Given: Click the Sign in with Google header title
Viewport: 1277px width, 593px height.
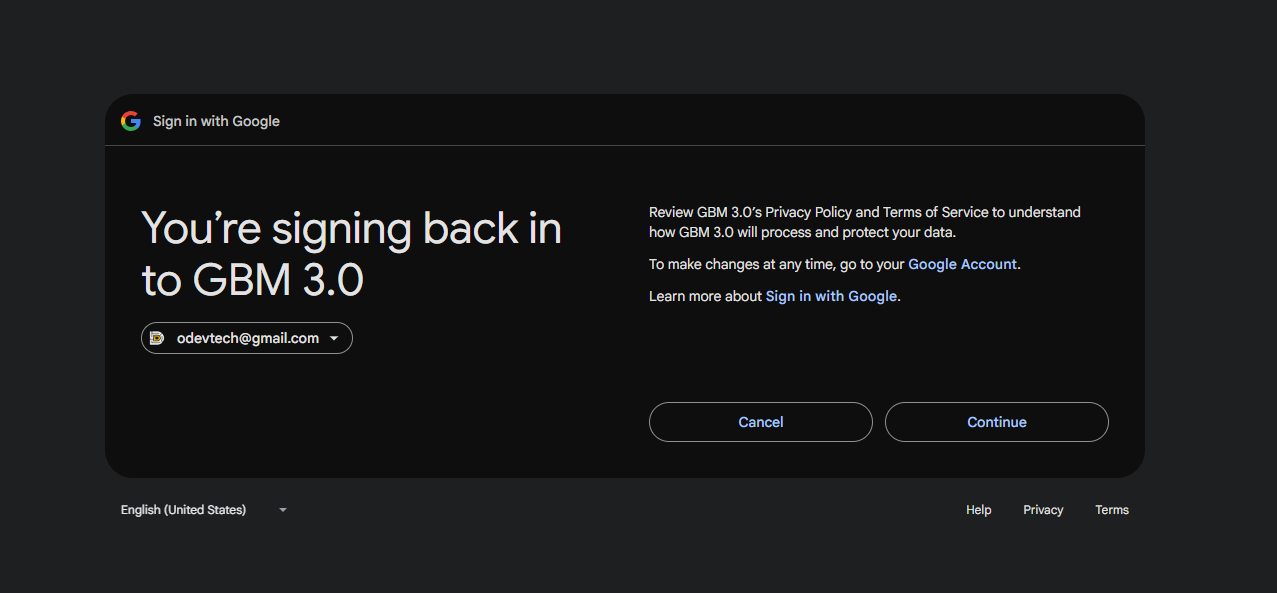Looking at the screenshot, I should [x=216, y=121].
